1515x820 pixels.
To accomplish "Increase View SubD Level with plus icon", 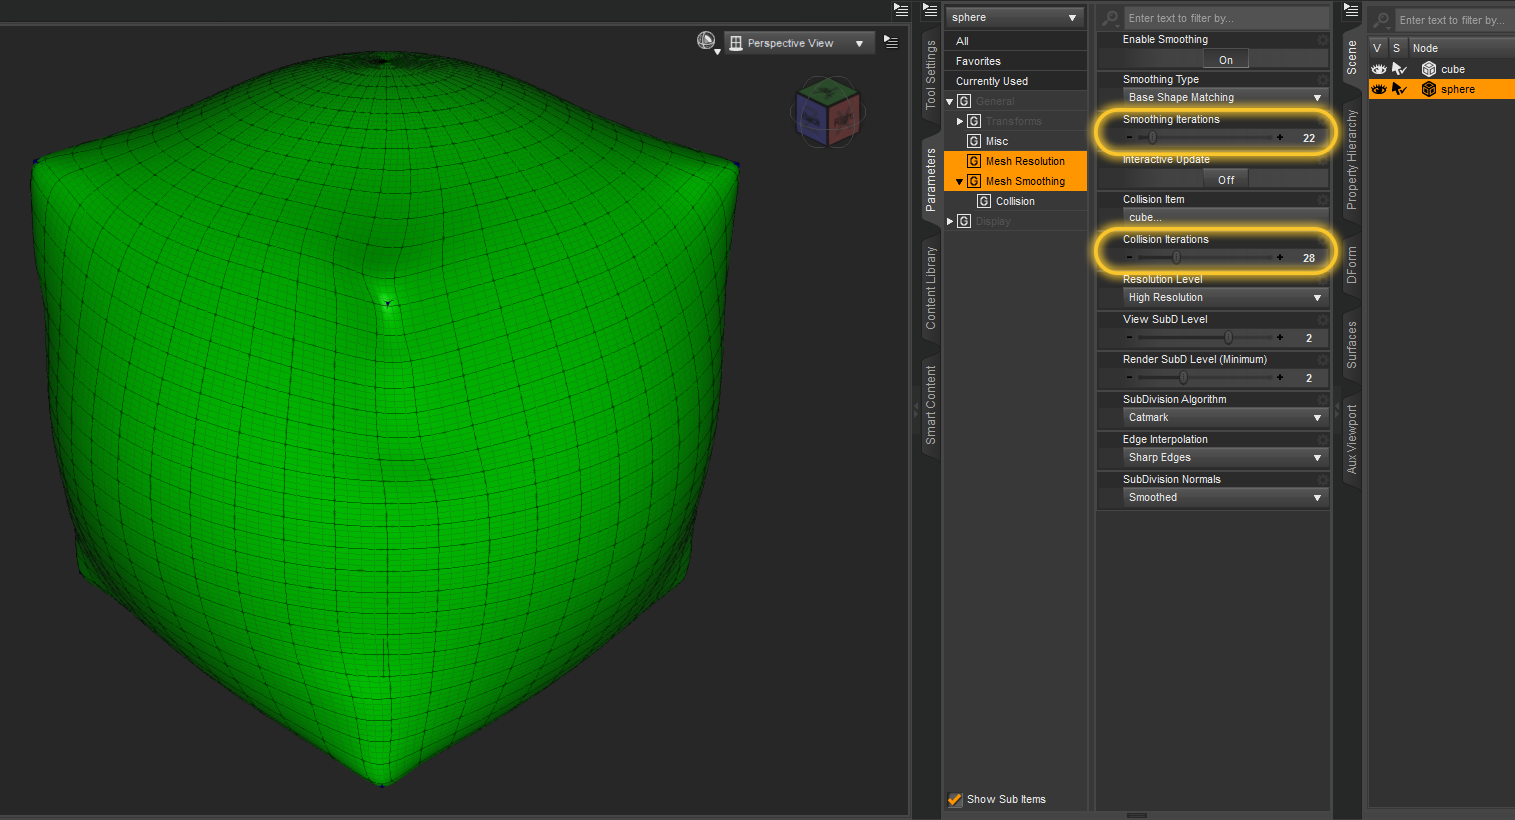I will click(1280, 338).
